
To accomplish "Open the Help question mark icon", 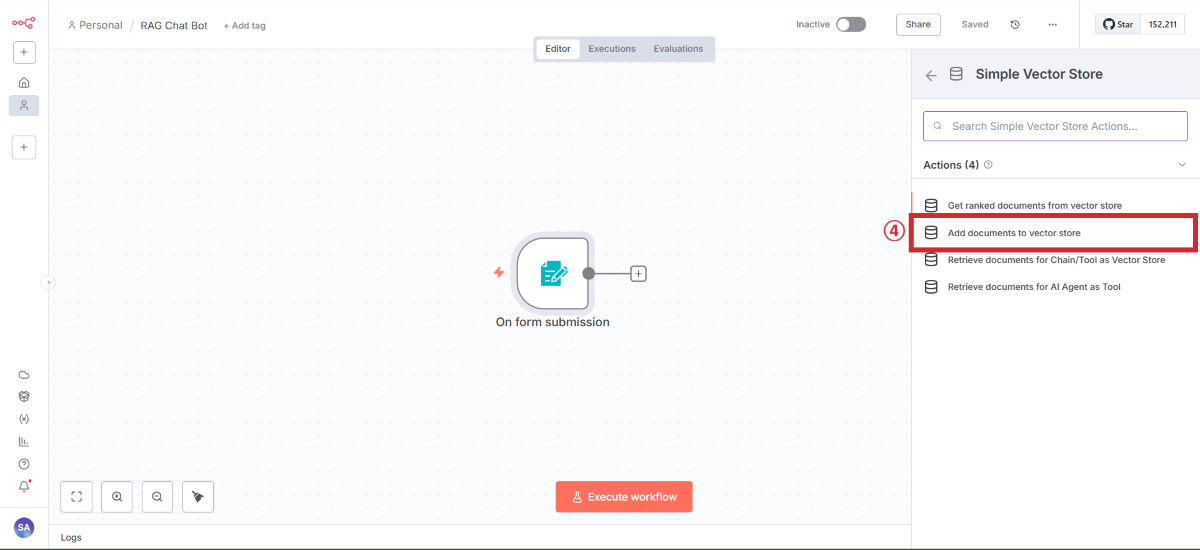I will coord(24,464).
